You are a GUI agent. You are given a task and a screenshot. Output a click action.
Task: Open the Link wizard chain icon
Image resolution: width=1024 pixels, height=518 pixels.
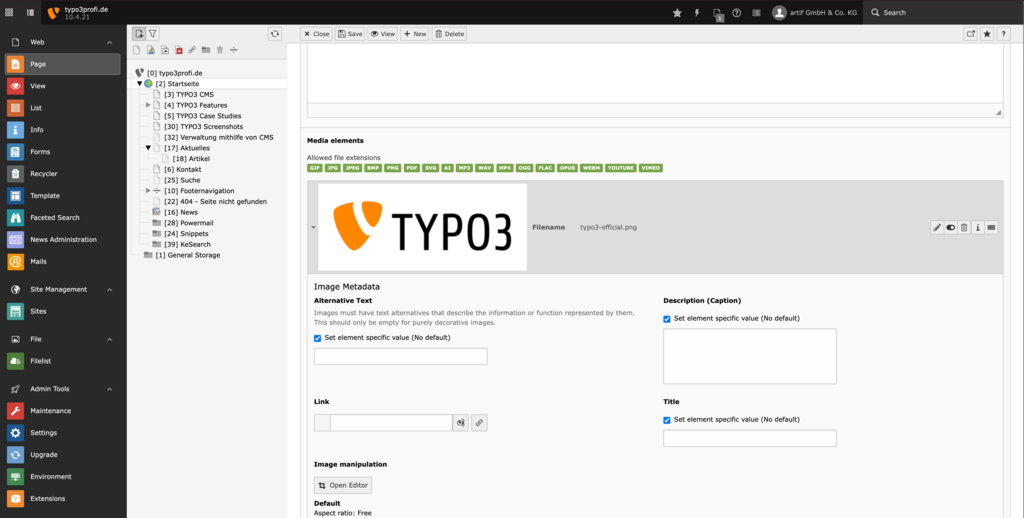pyautogui.click(x=479, y=423)
